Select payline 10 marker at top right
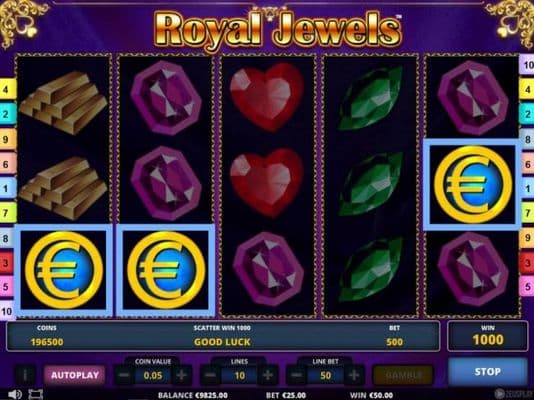 (527, 65)
